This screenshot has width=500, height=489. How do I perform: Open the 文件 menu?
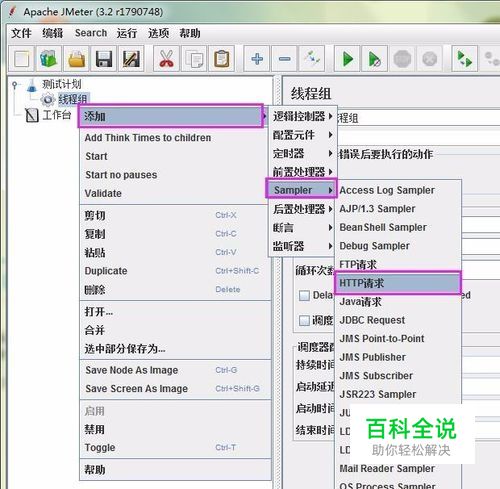(21, 33)
